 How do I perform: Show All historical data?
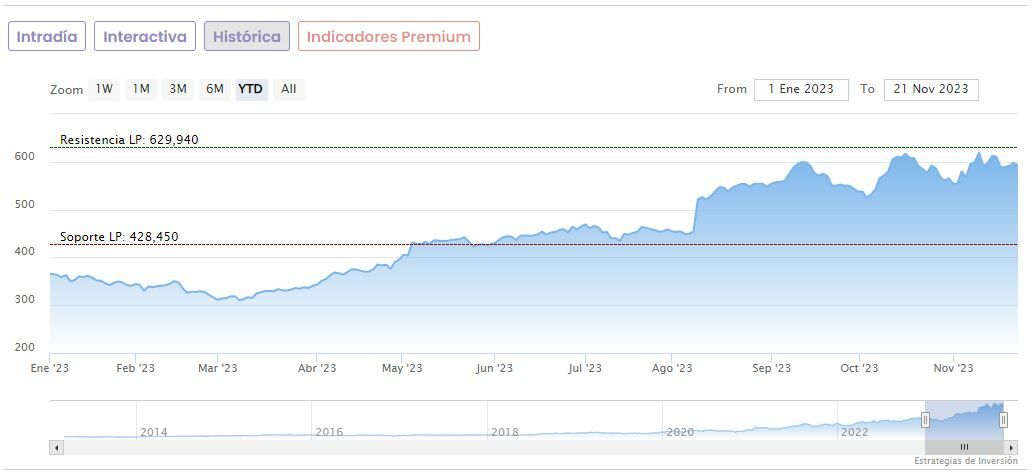coord(289,89)
